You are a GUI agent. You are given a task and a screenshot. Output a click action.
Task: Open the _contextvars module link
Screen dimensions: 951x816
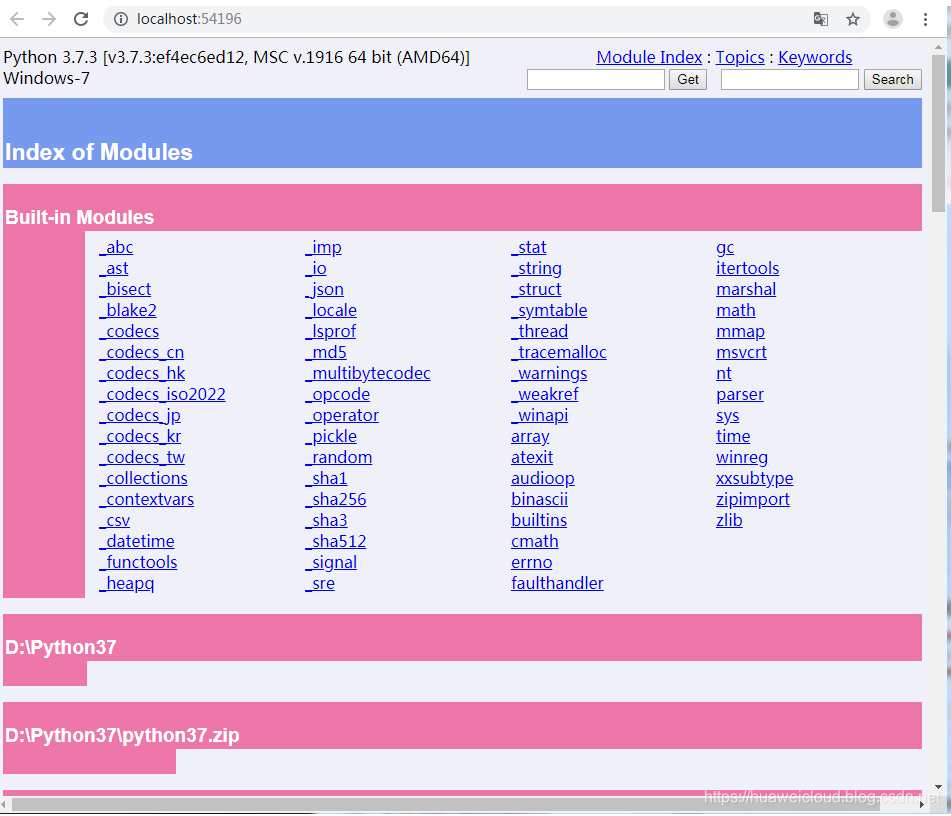[x=147, y=499]
